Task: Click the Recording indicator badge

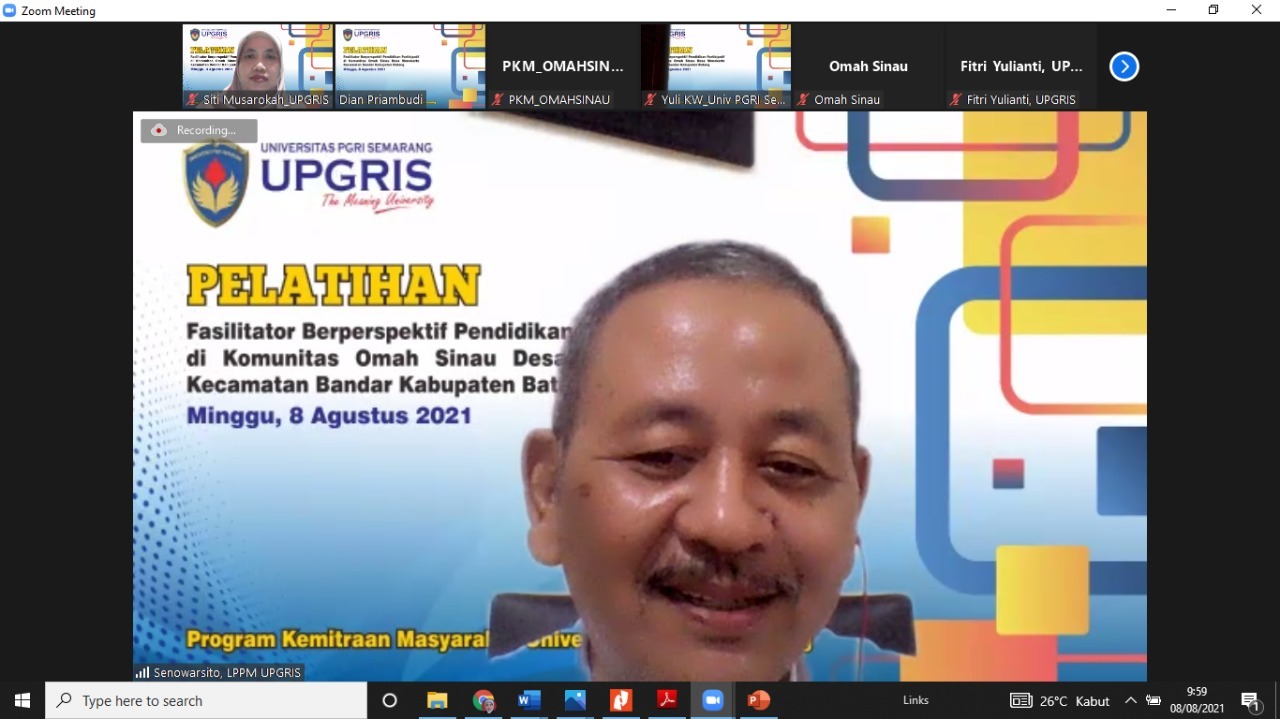Action: pyautogui.click(x=199, y=131)
